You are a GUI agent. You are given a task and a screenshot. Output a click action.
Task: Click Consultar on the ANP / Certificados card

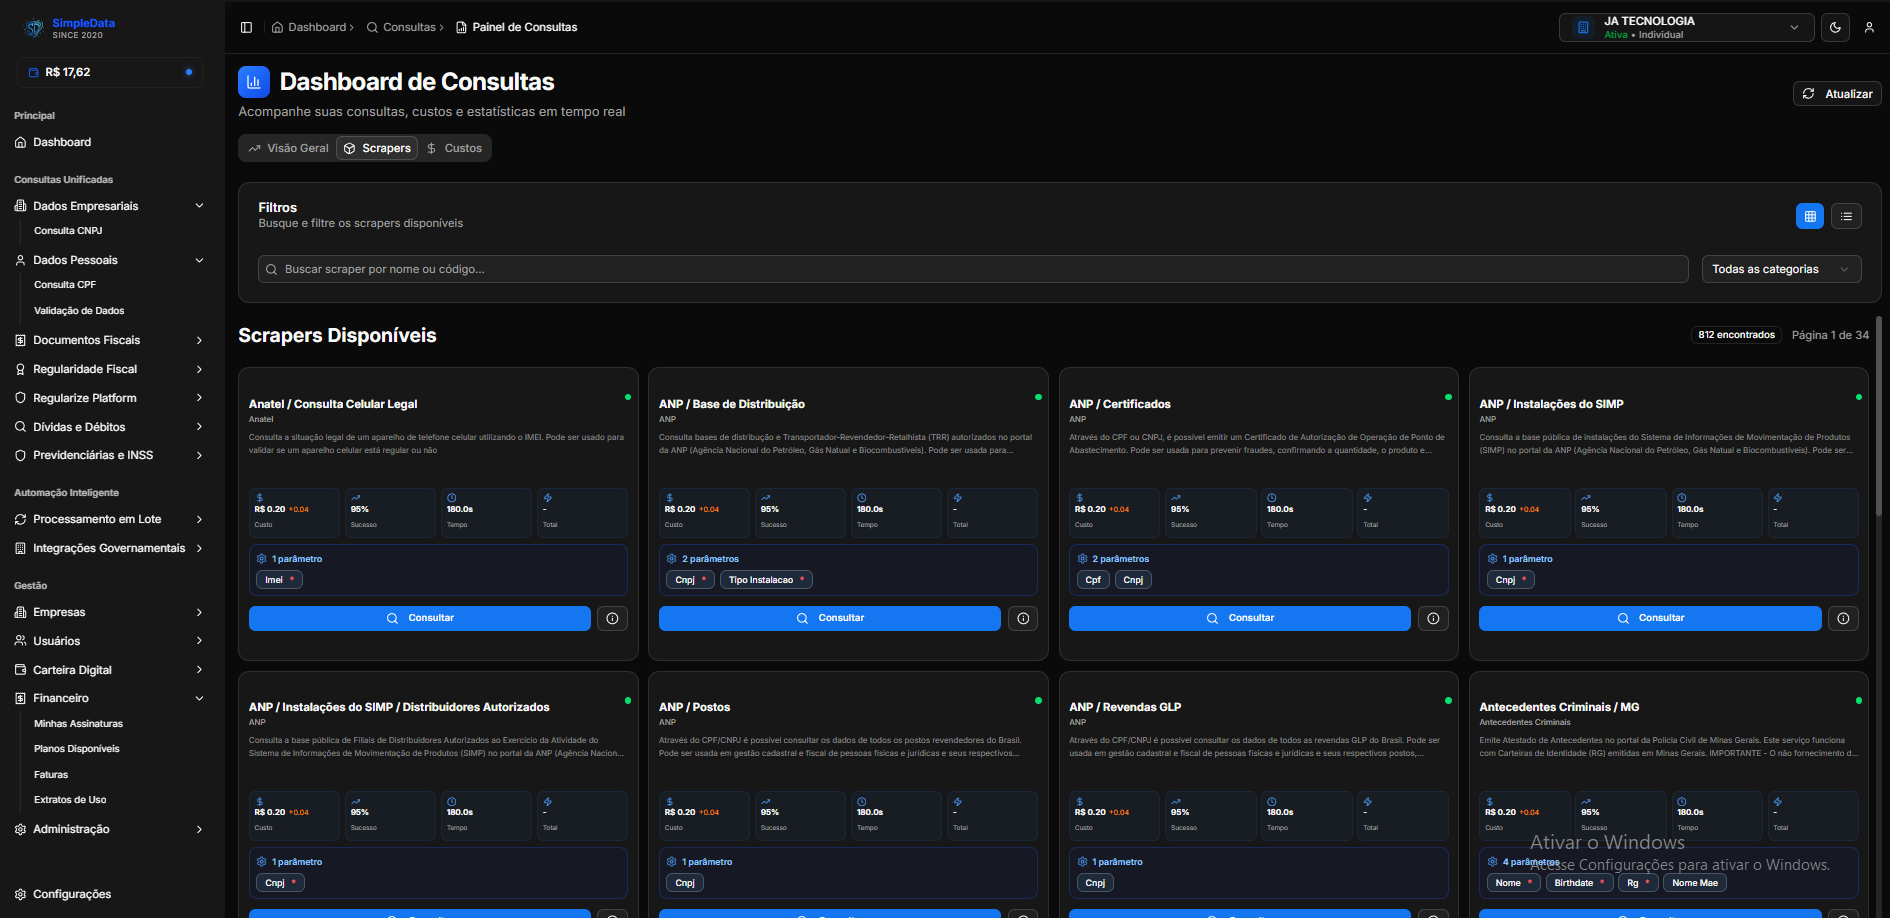point(1239,618)
